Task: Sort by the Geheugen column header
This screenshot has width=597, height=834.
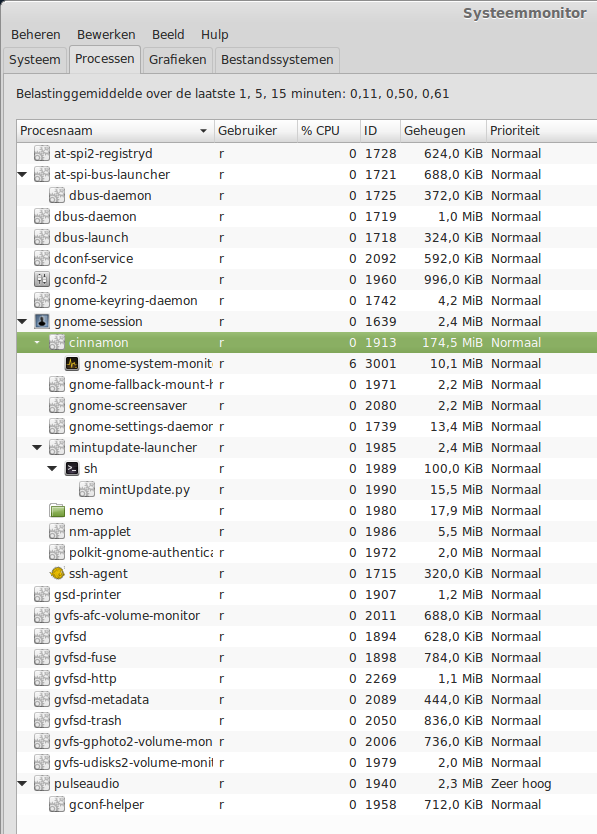Action: coord(443,131)
